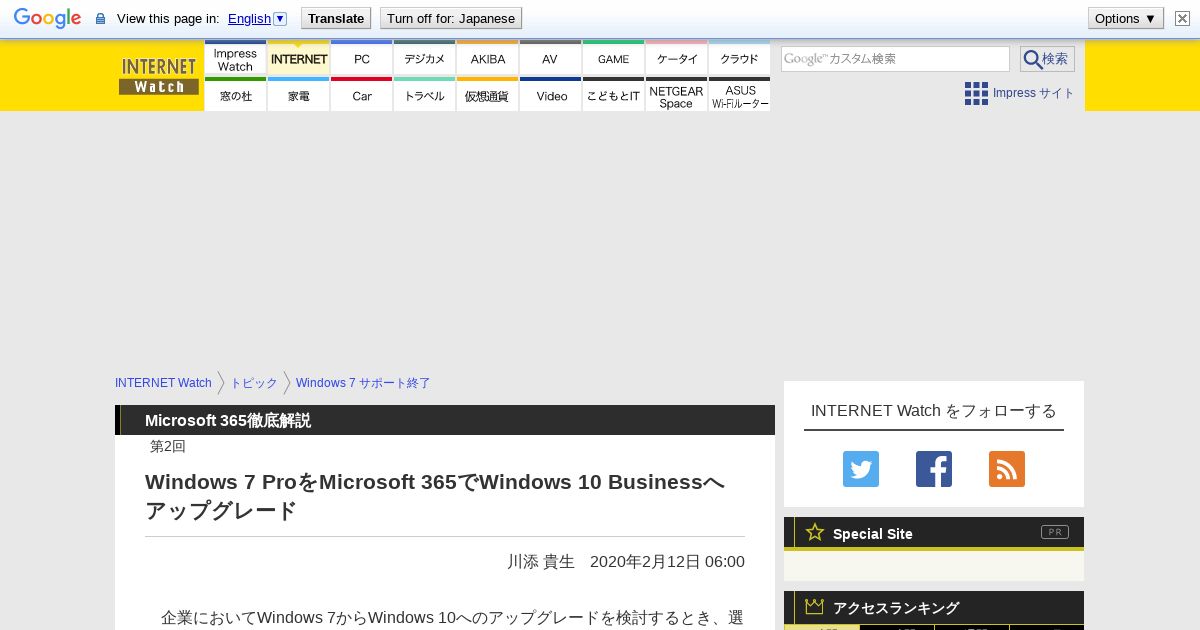The image size is (1200, 630).
Task: Open the translate Options dropdown
Action: (1126, 18)
